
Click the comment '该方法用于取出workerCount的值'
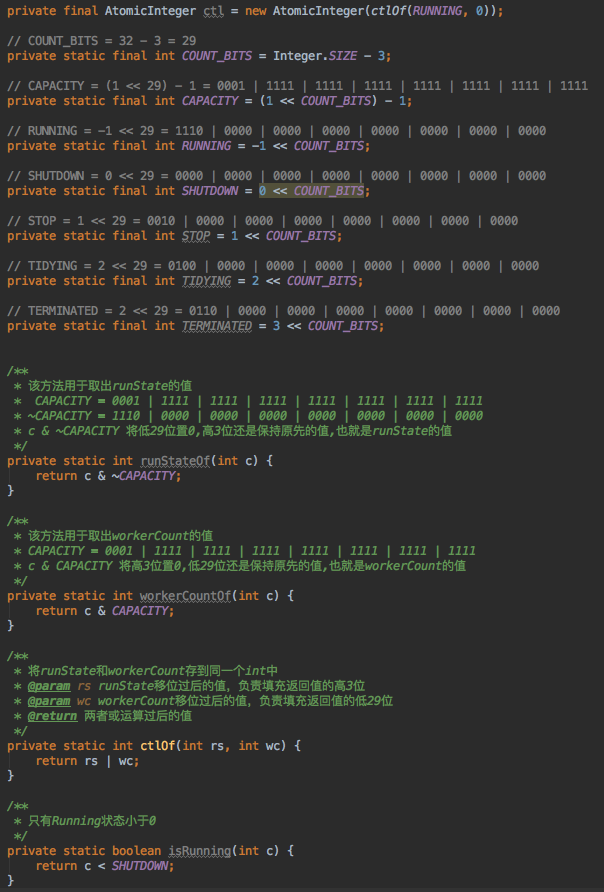point(120,535)
